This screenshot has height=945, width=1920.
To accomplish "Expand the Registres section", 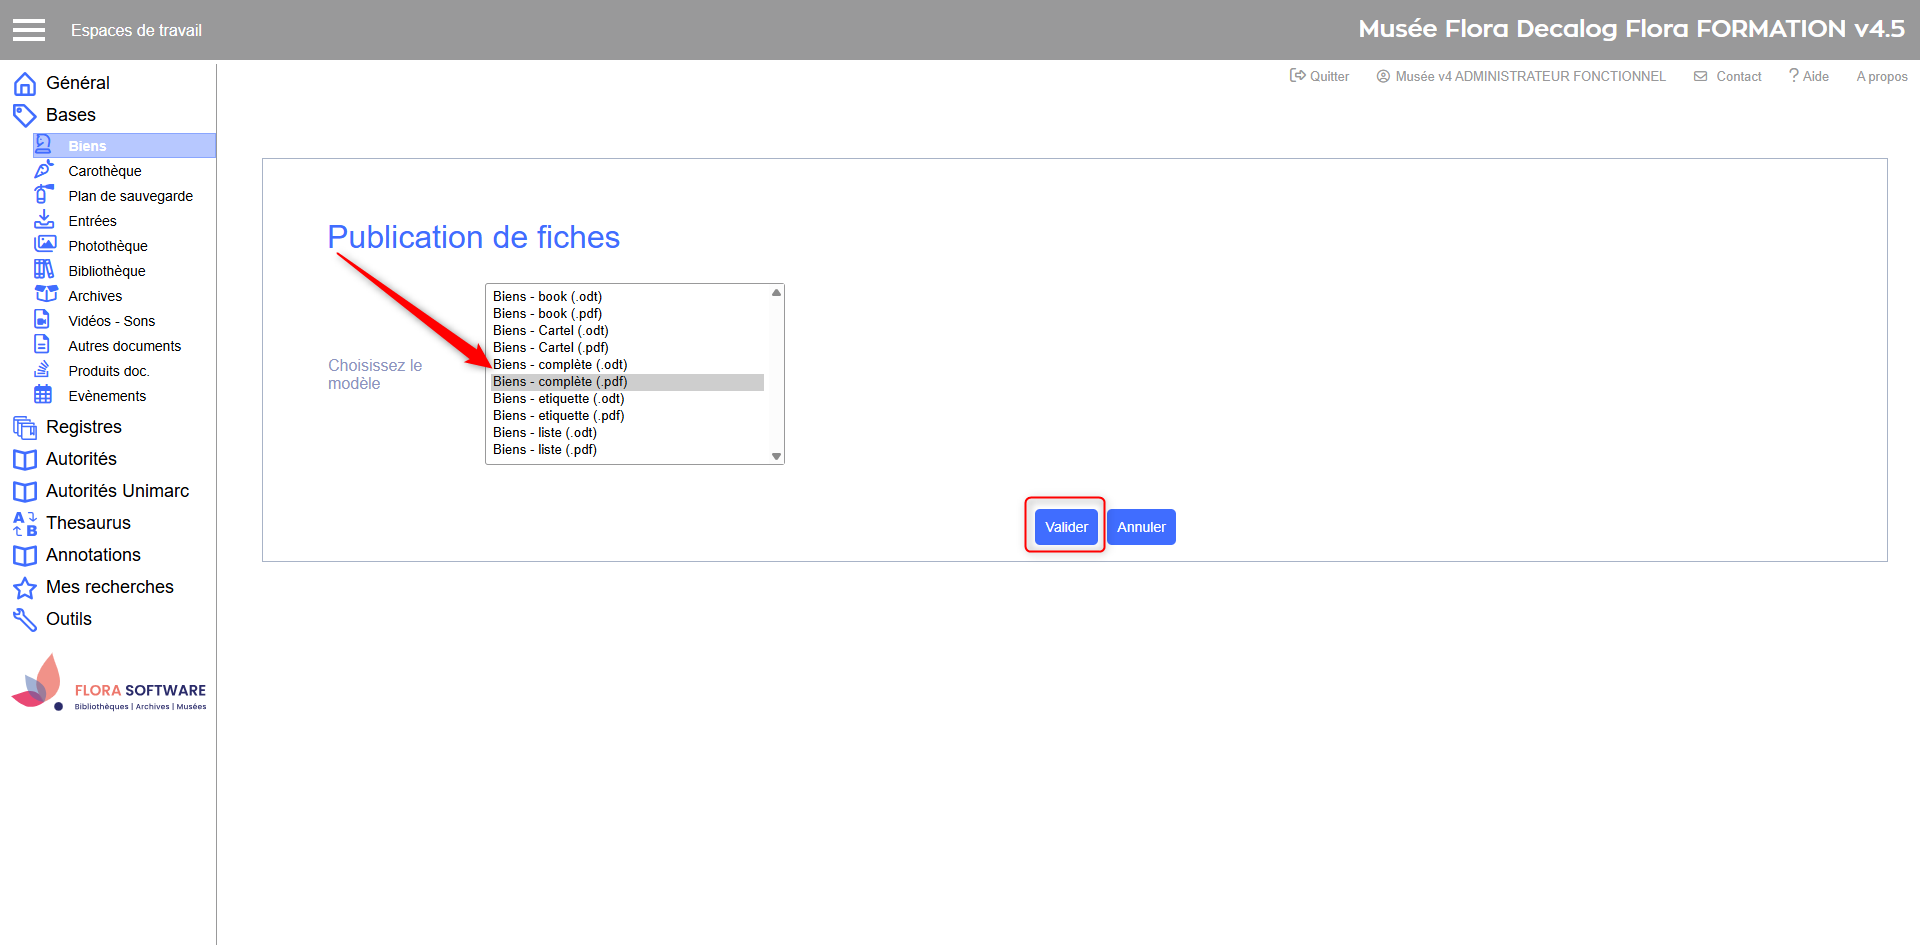I will (83, 427).
